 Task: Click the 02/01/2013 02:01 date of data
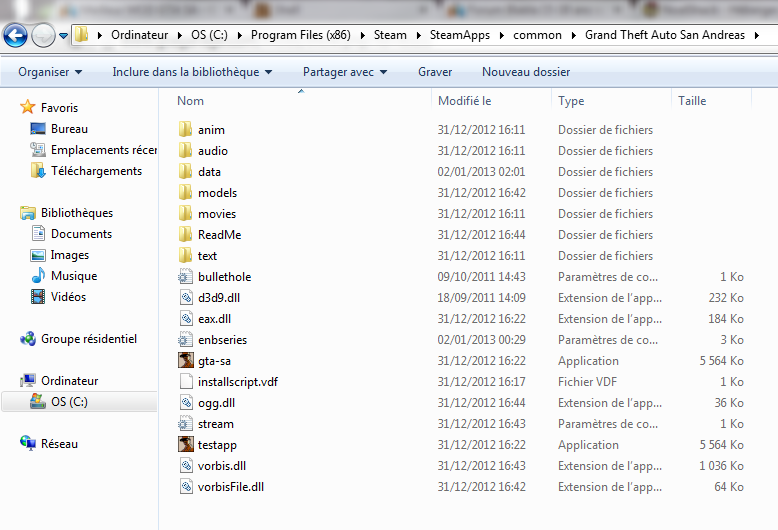(481, 172)
